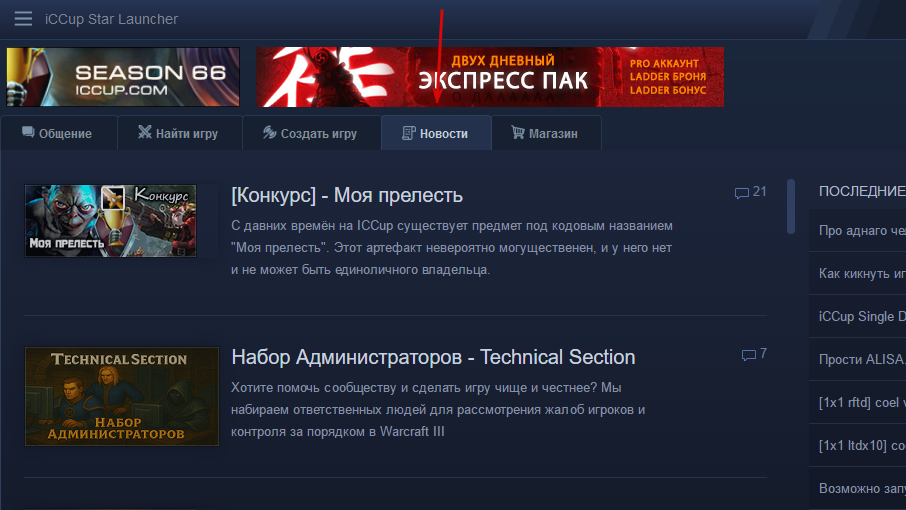Click the chat bubble icon in Общение tab
Image resolution: width=906 pixels, height=510 pixels.
[28, 132]
